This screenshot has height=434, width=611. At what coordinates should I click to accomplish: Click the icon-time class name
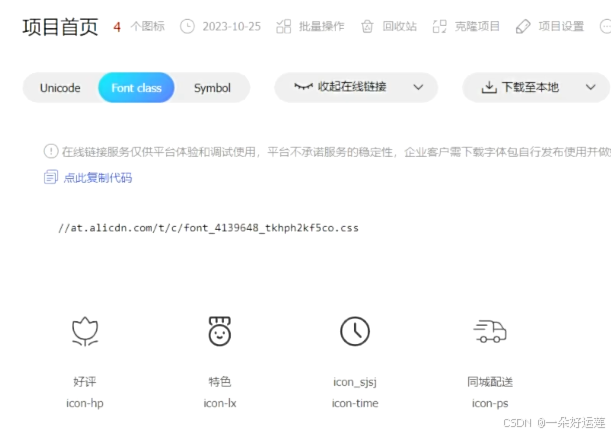coord(355,403)
